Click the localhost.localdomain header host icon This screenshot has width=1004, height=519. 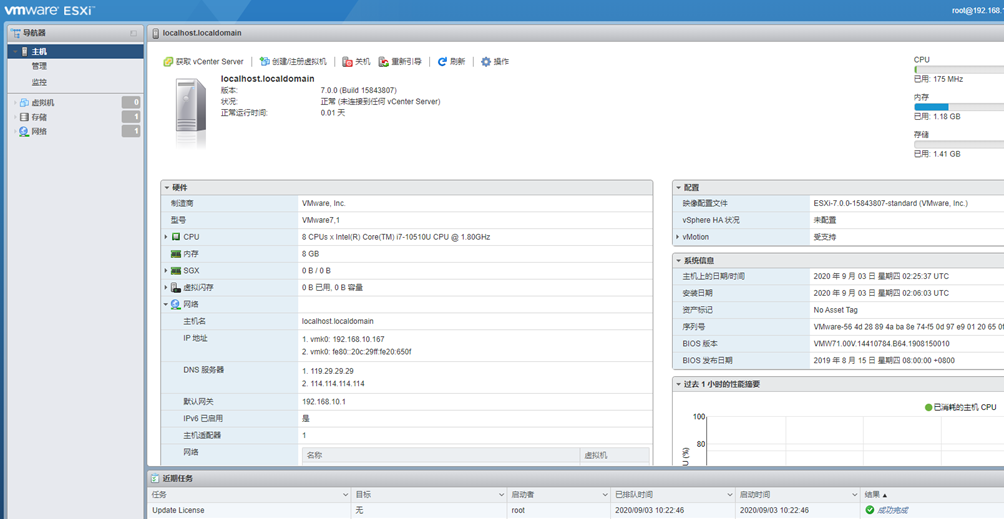coord(156,33)
